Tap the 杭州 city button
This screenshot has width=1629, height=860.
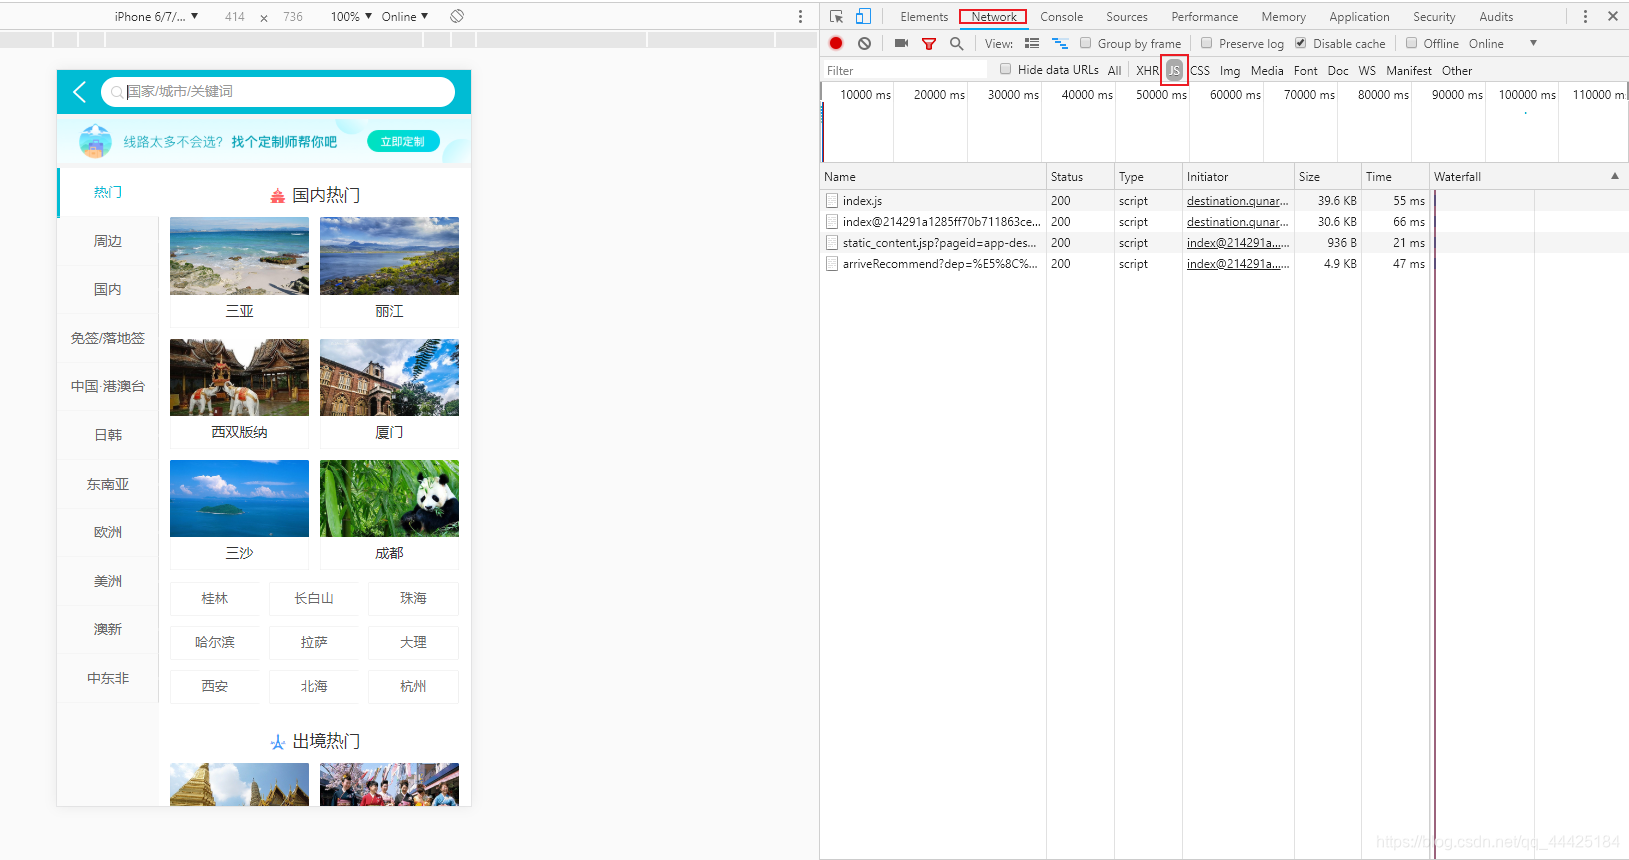point(413,686)
